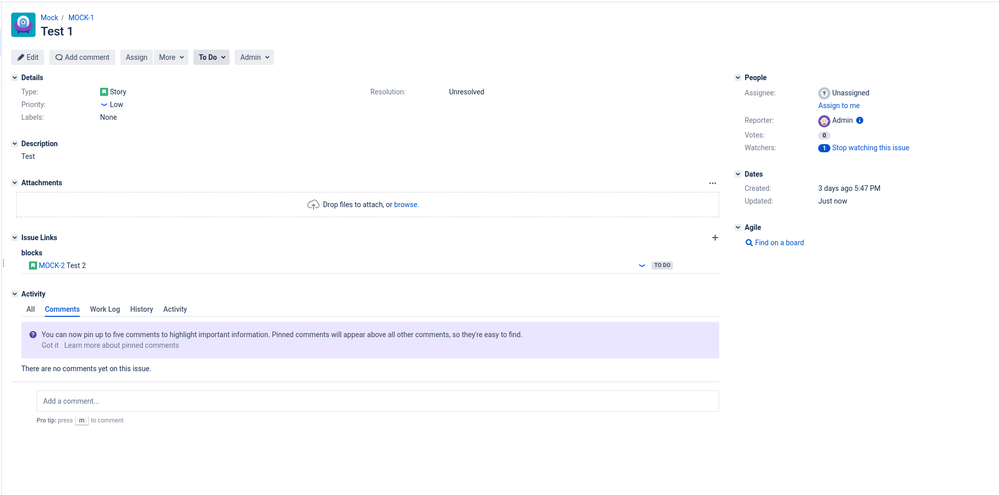Image resolution: width=999 pixels, height=495 pixels.
Task: Open the To Do status dropdown
Action: click(x=212, y=57)
